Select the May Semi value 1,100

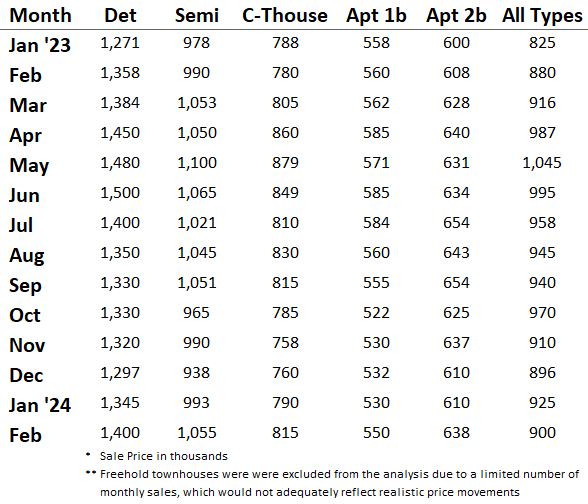197,163
